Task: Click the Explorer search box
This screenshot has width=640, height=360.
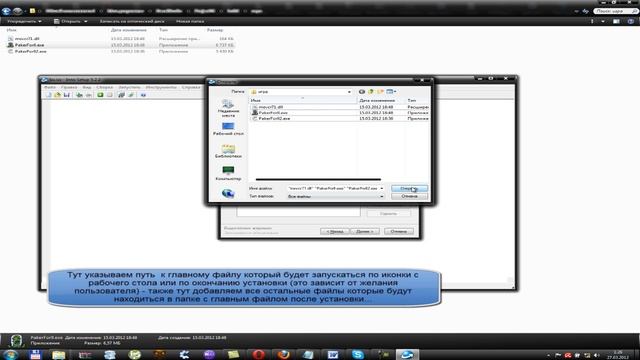Action: 615,11
